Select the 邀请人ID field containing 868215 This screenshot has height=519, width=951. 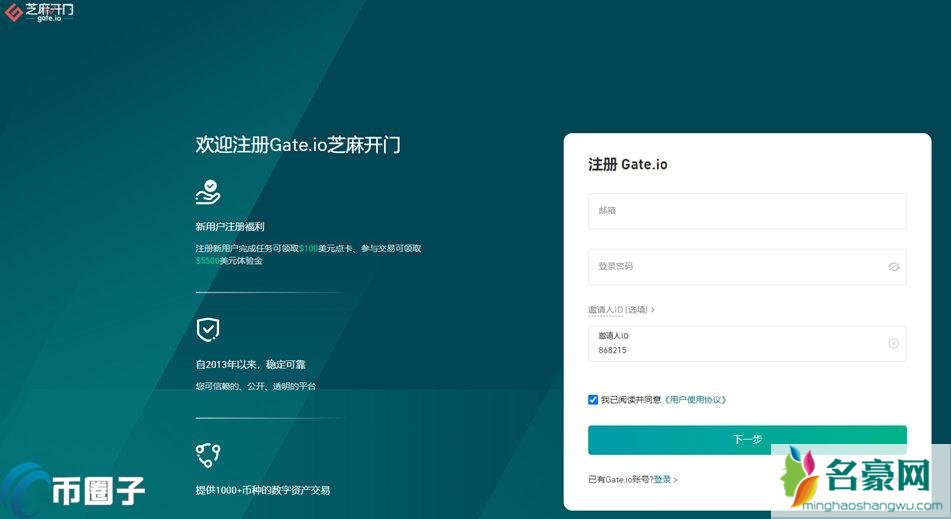[736, 344]
